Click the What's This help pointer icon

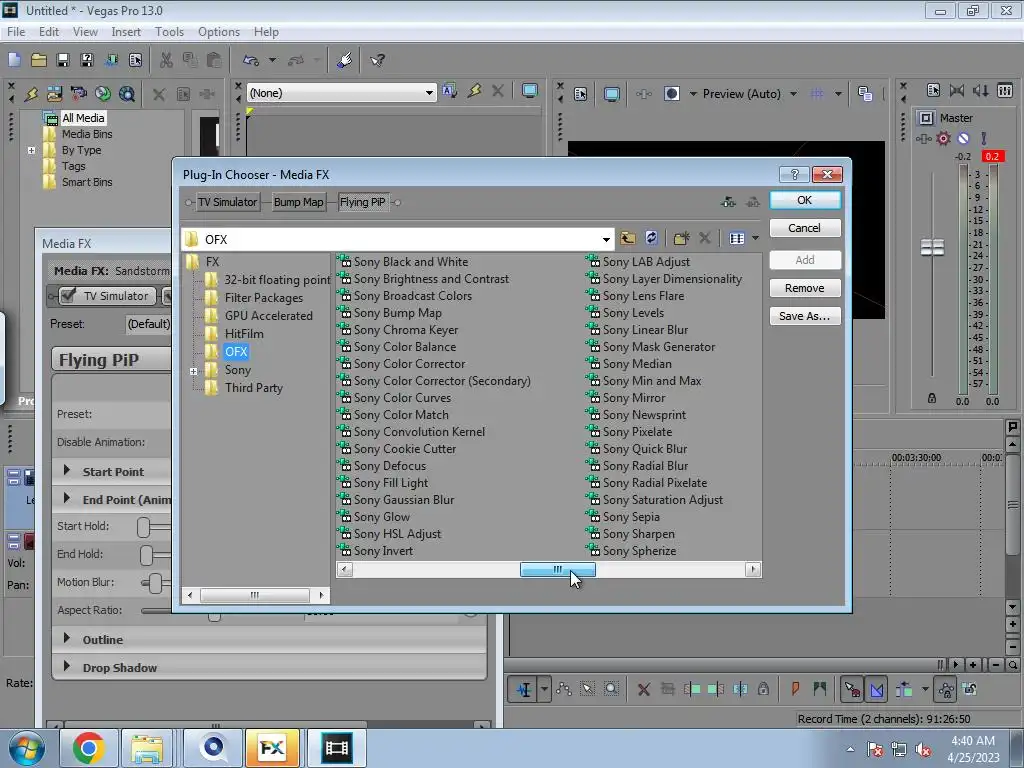click(377, 60)
